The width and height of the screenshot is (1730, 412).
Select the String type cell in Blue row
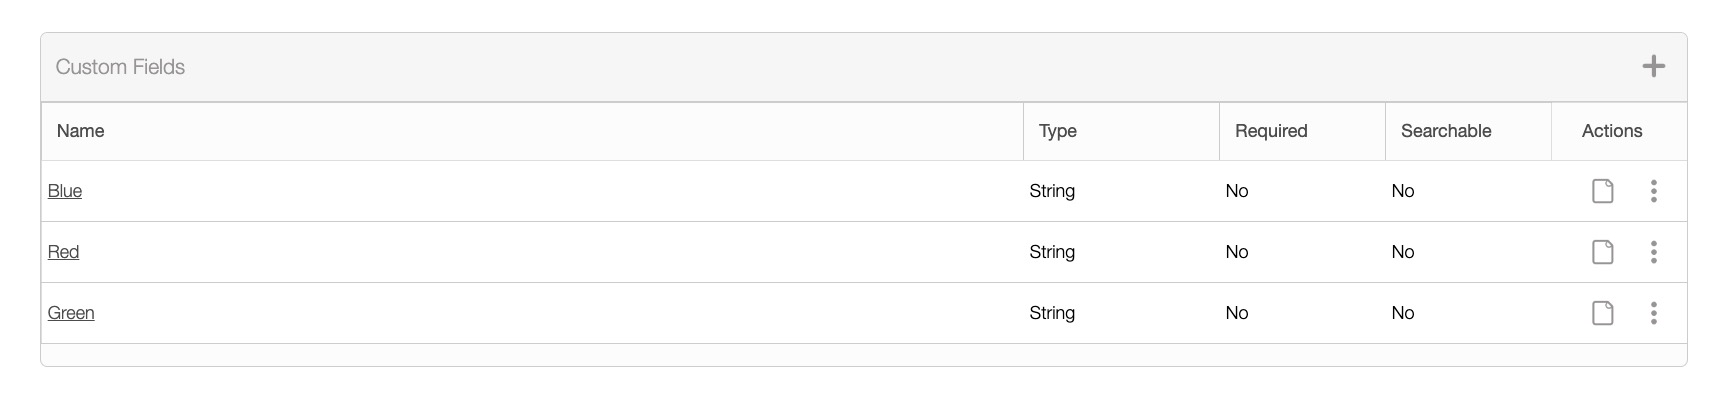[x=1052, y=191]
